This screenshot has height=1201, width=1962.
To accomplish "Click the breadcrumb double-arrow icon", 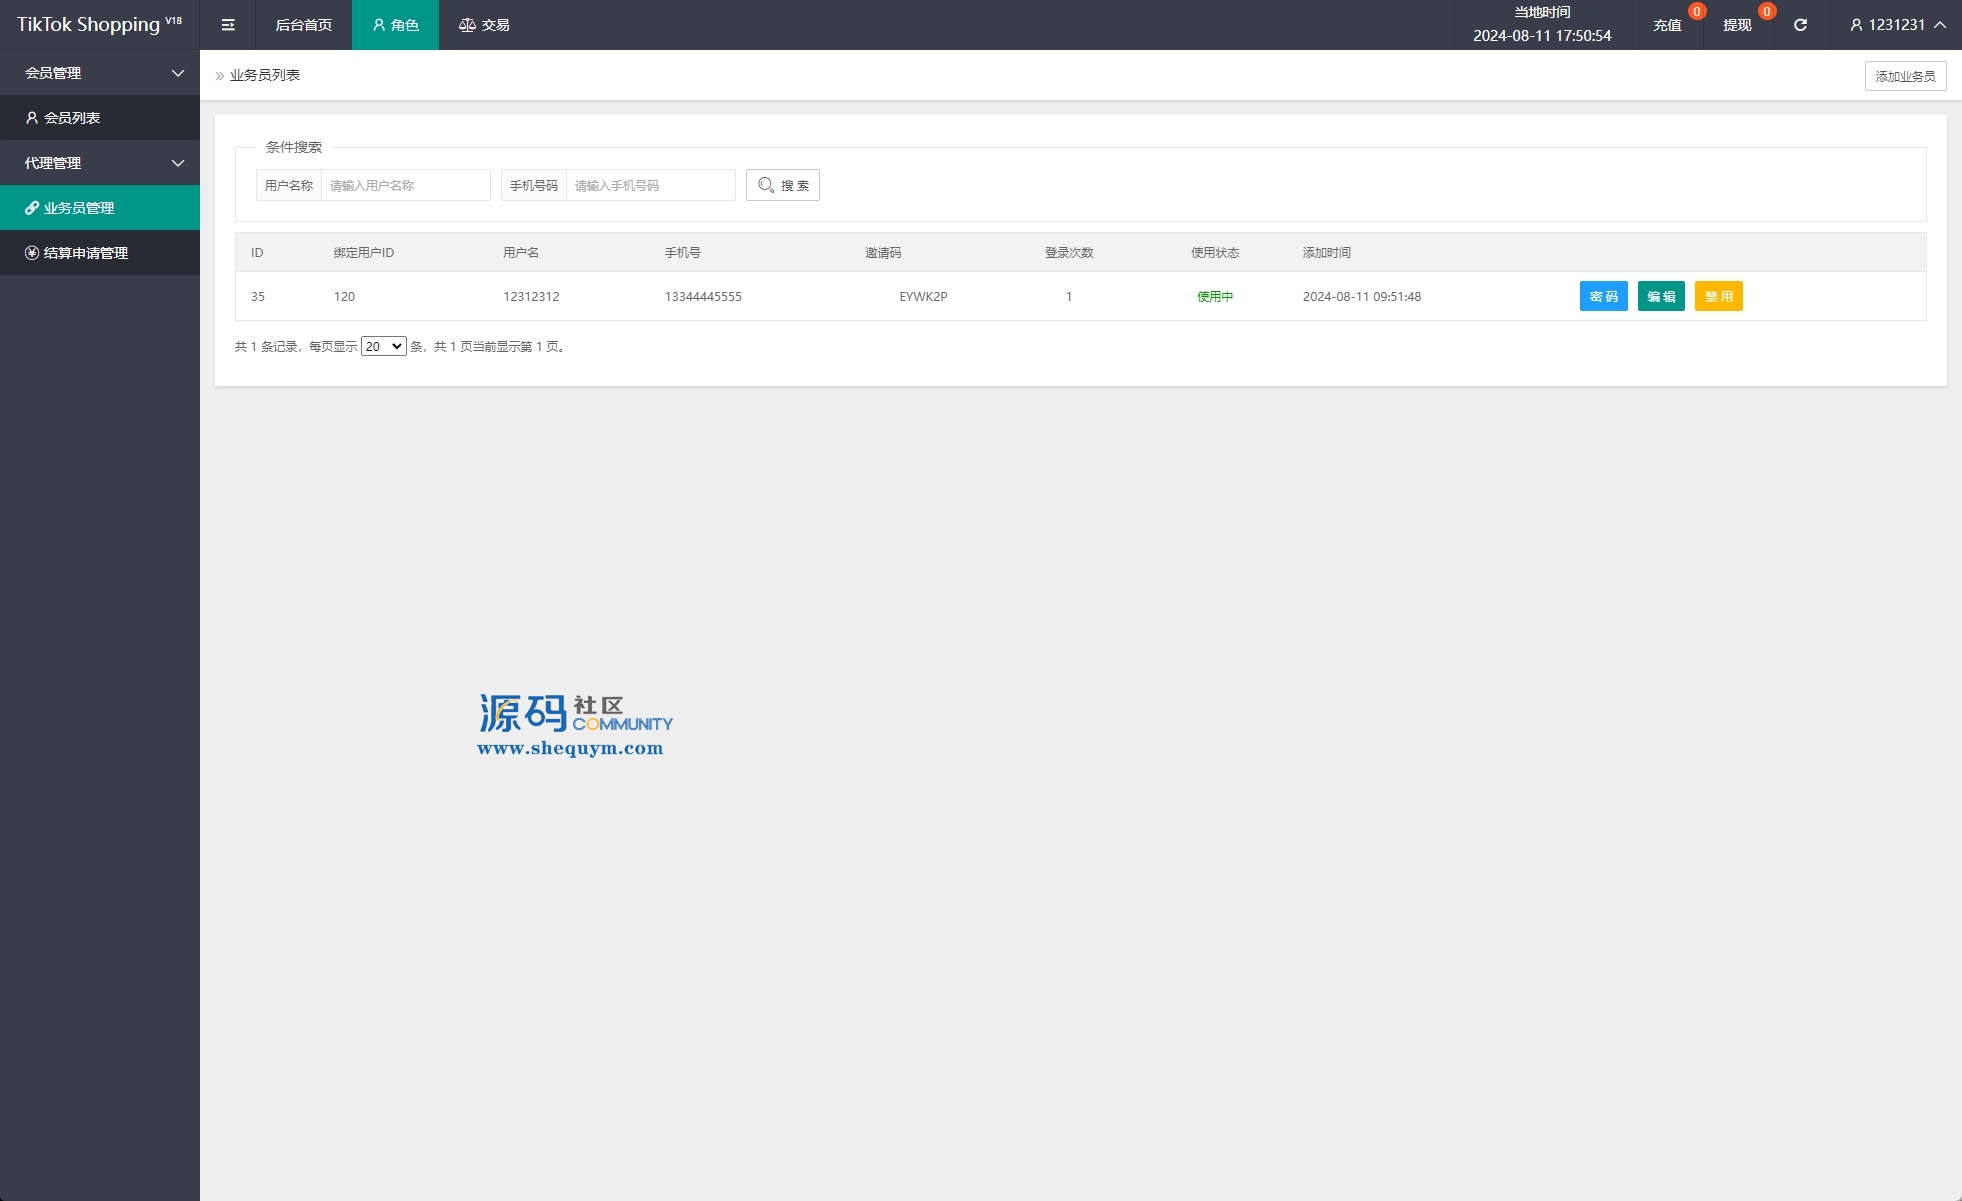I will [220, 76].
